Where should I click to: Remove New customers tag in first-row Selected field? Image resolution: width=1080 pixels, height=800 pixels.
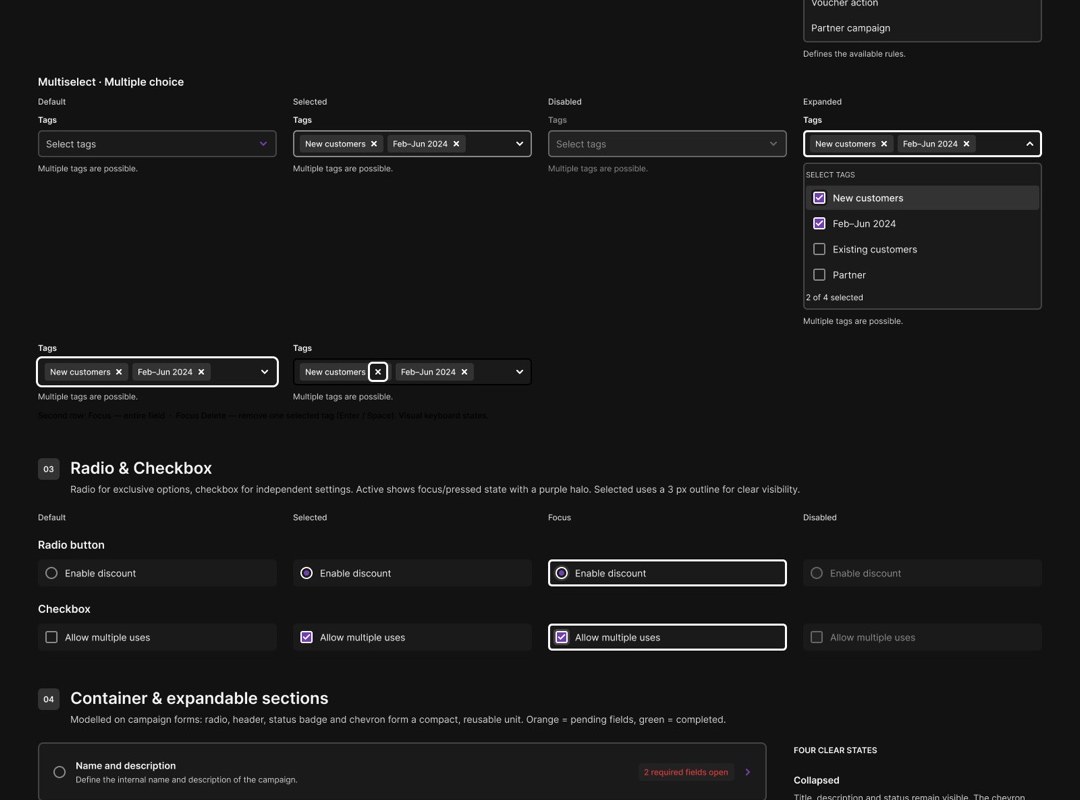point(374,144)
